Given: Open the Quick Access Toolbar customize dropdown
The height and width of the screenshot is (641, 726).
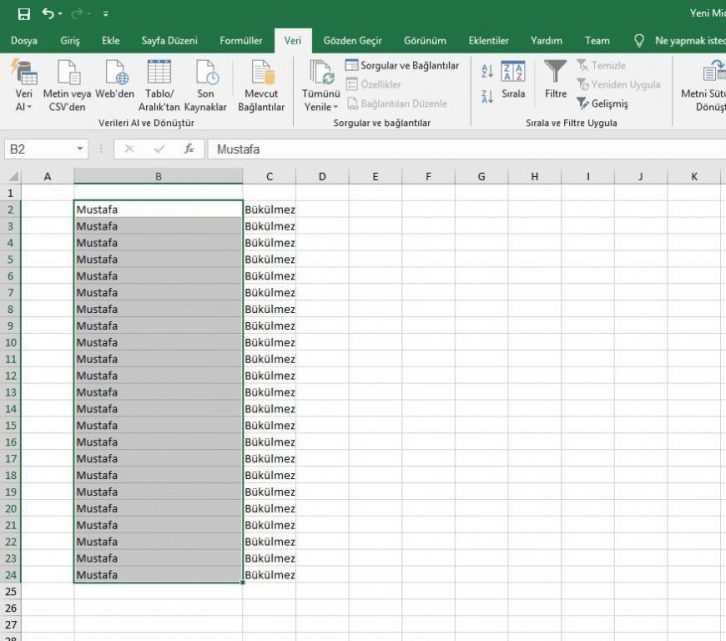Looking at the screenshot, I should (x=106, y=14).
